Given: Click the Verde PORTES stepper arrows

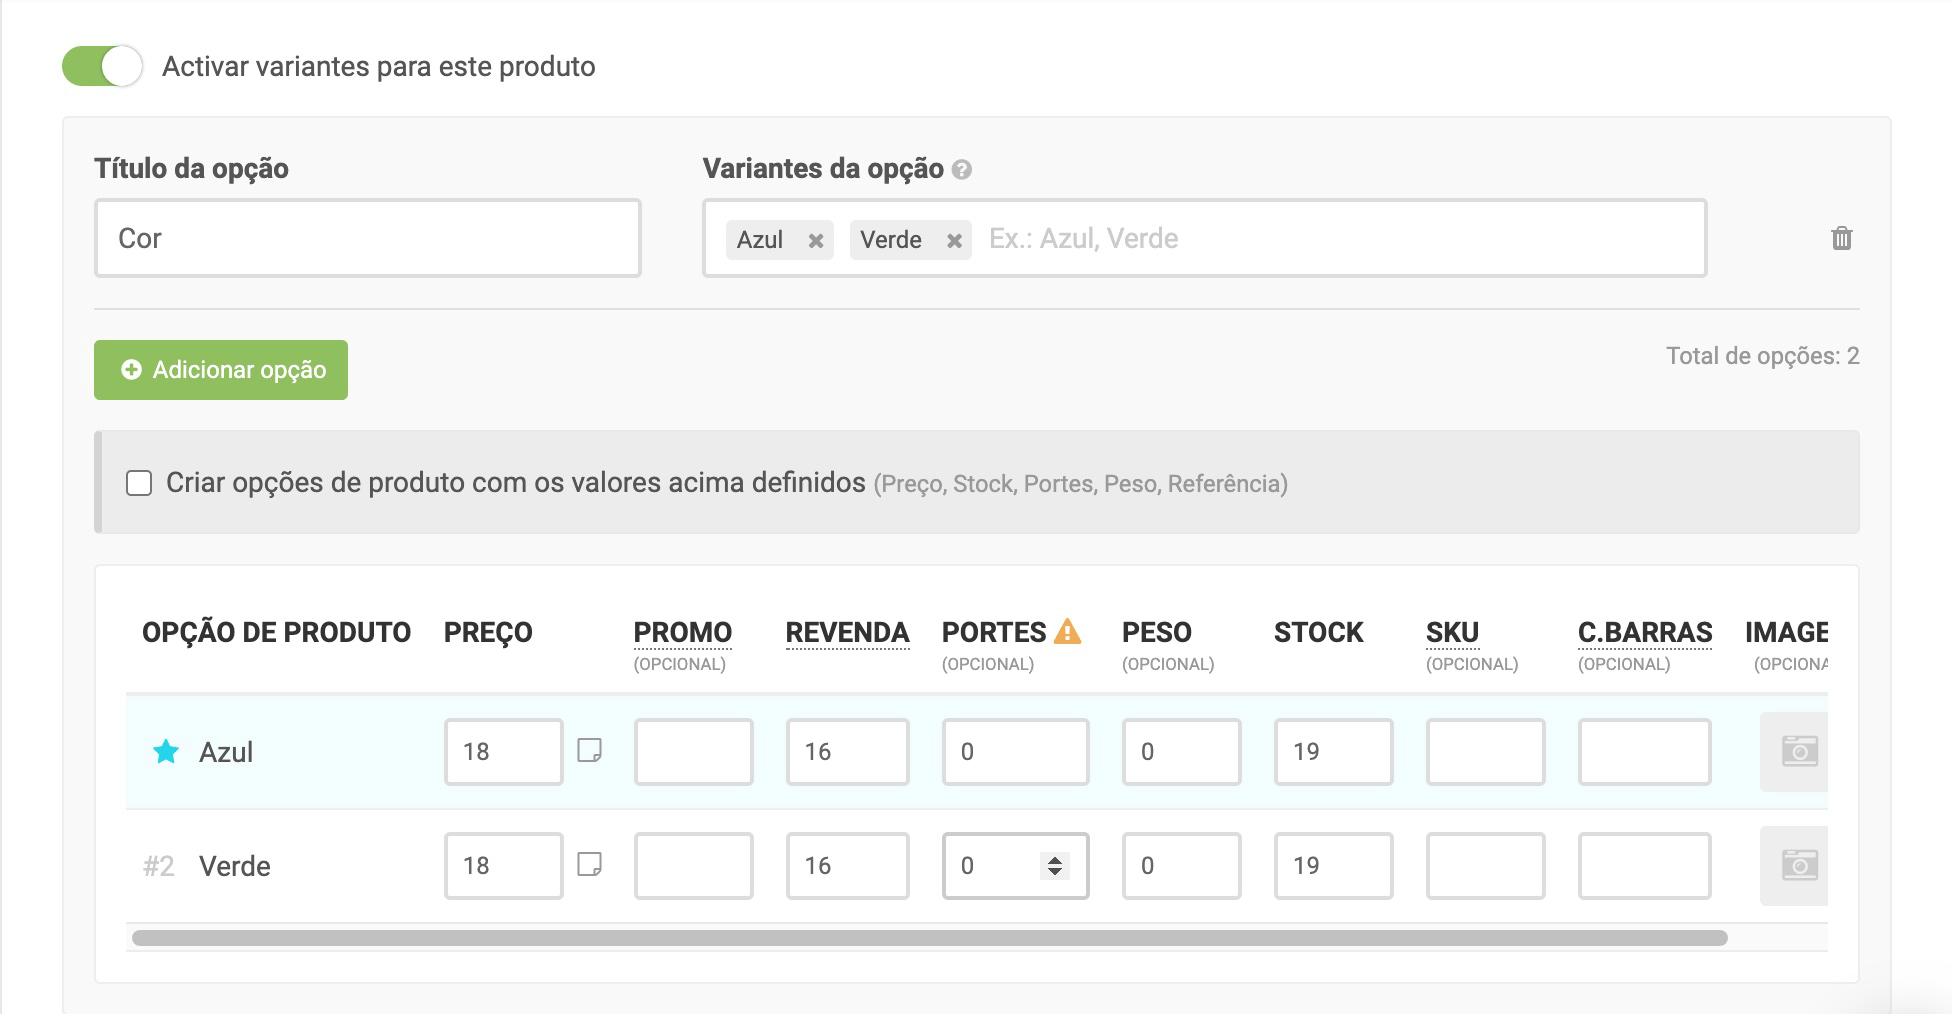Looking at the screenshot, I should coord(1055,866).
